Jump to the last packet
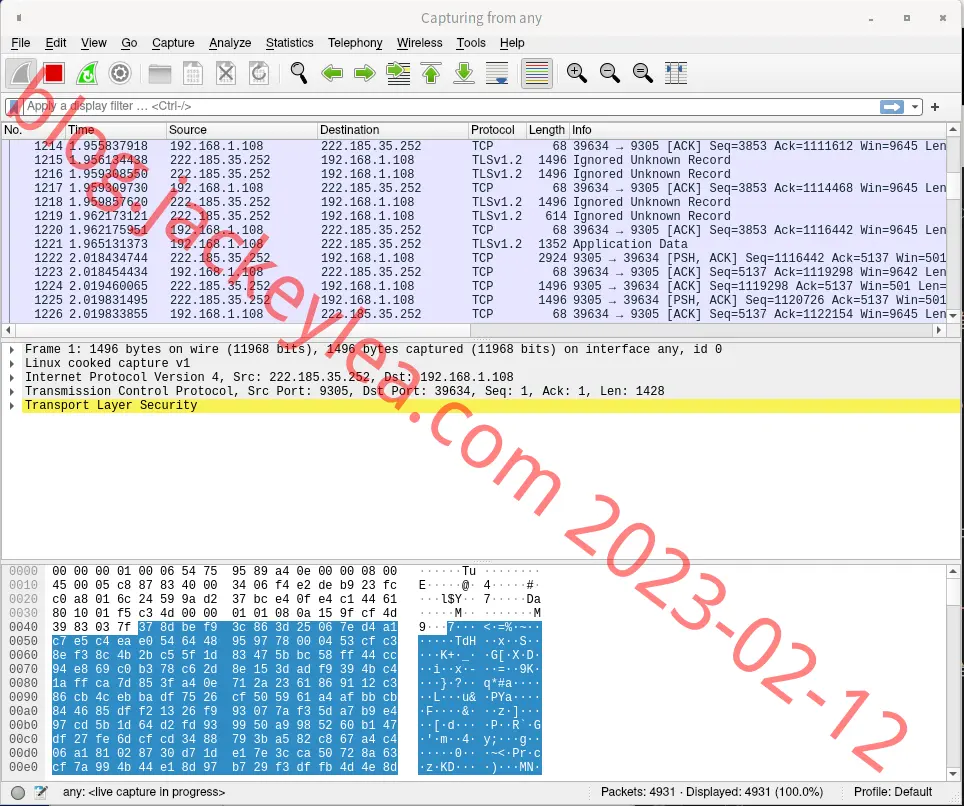The width and height of the screenshot is (964, 806). point(464,74)
